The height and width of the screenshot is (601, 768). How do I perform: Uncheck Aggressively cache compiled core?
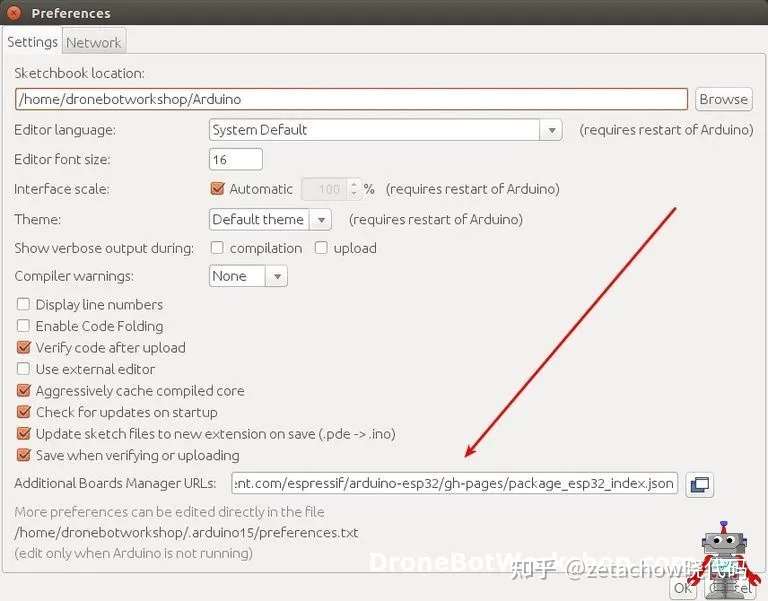tap(24, 390)
